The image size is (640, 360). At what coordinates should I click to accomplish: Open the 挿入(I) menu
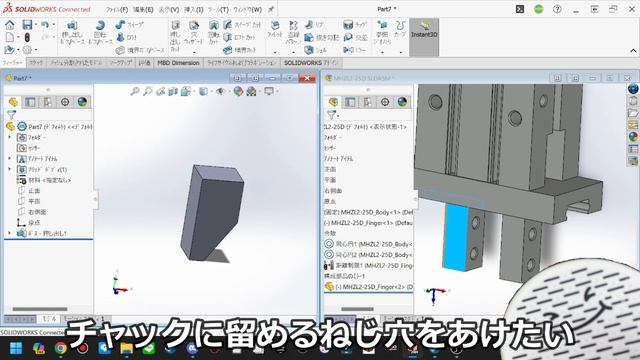(x=193, y=9)
